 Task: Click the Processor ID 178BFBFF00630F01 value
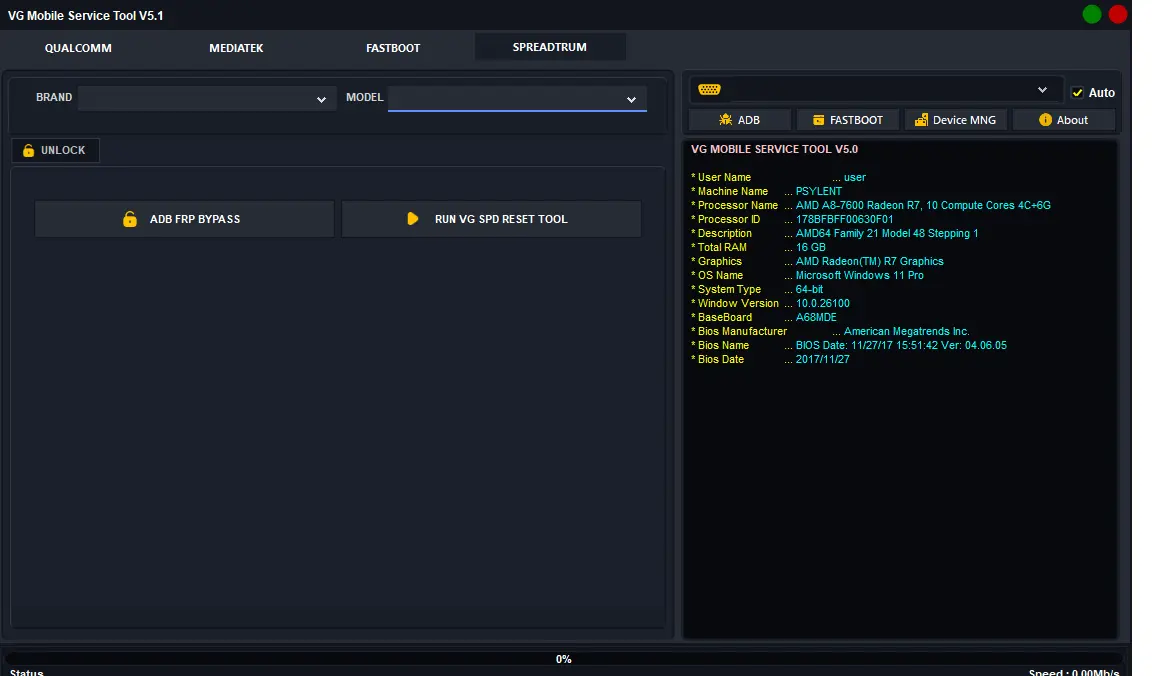coord(844,219)
